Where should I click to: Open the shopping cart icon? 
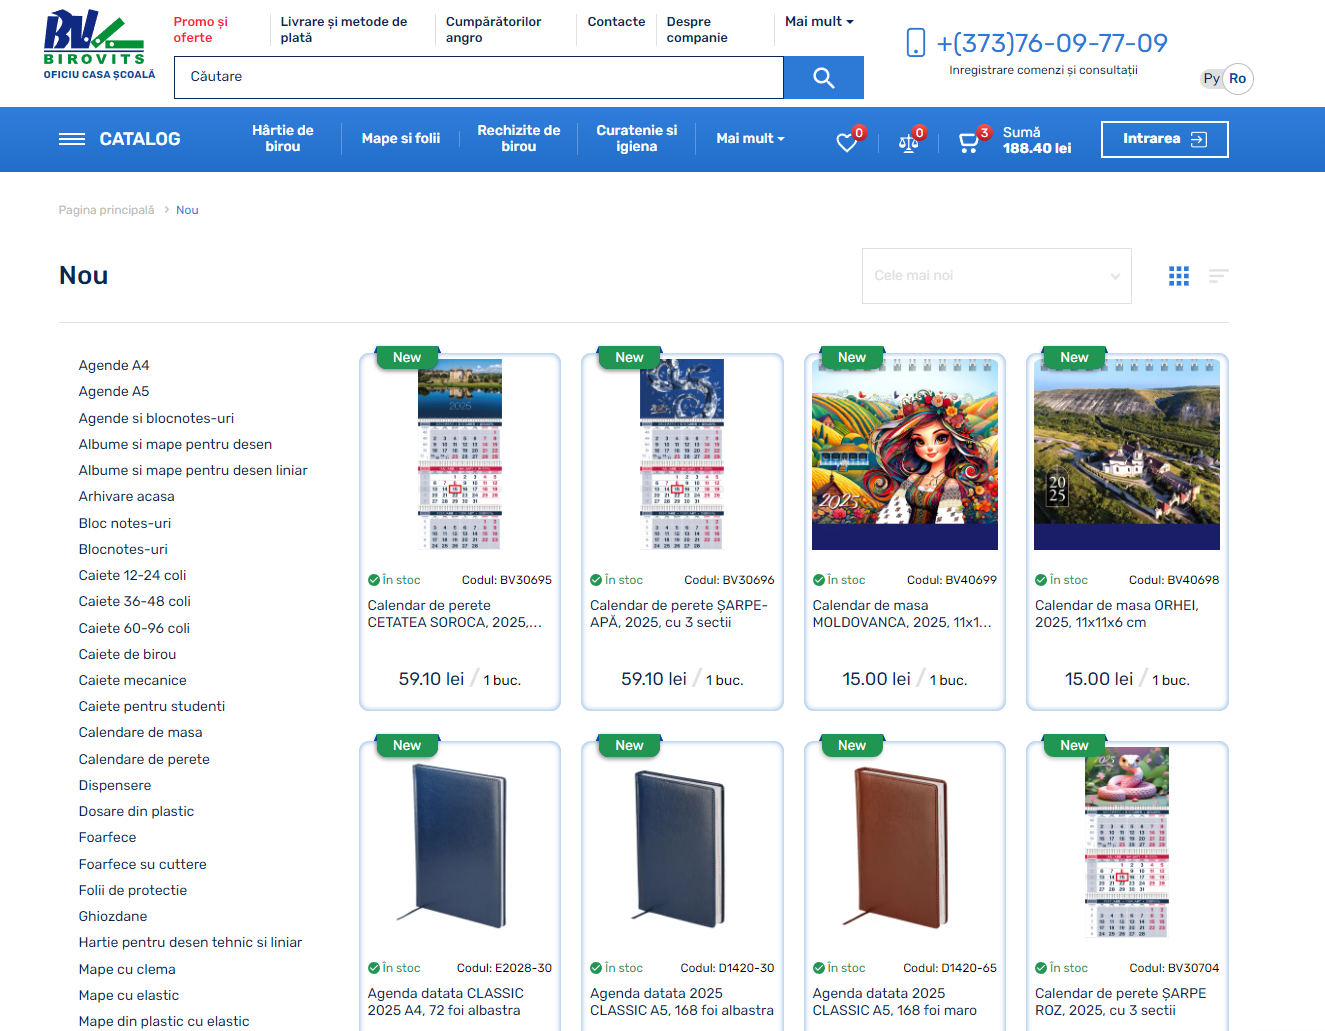click(x=968, y=142)
